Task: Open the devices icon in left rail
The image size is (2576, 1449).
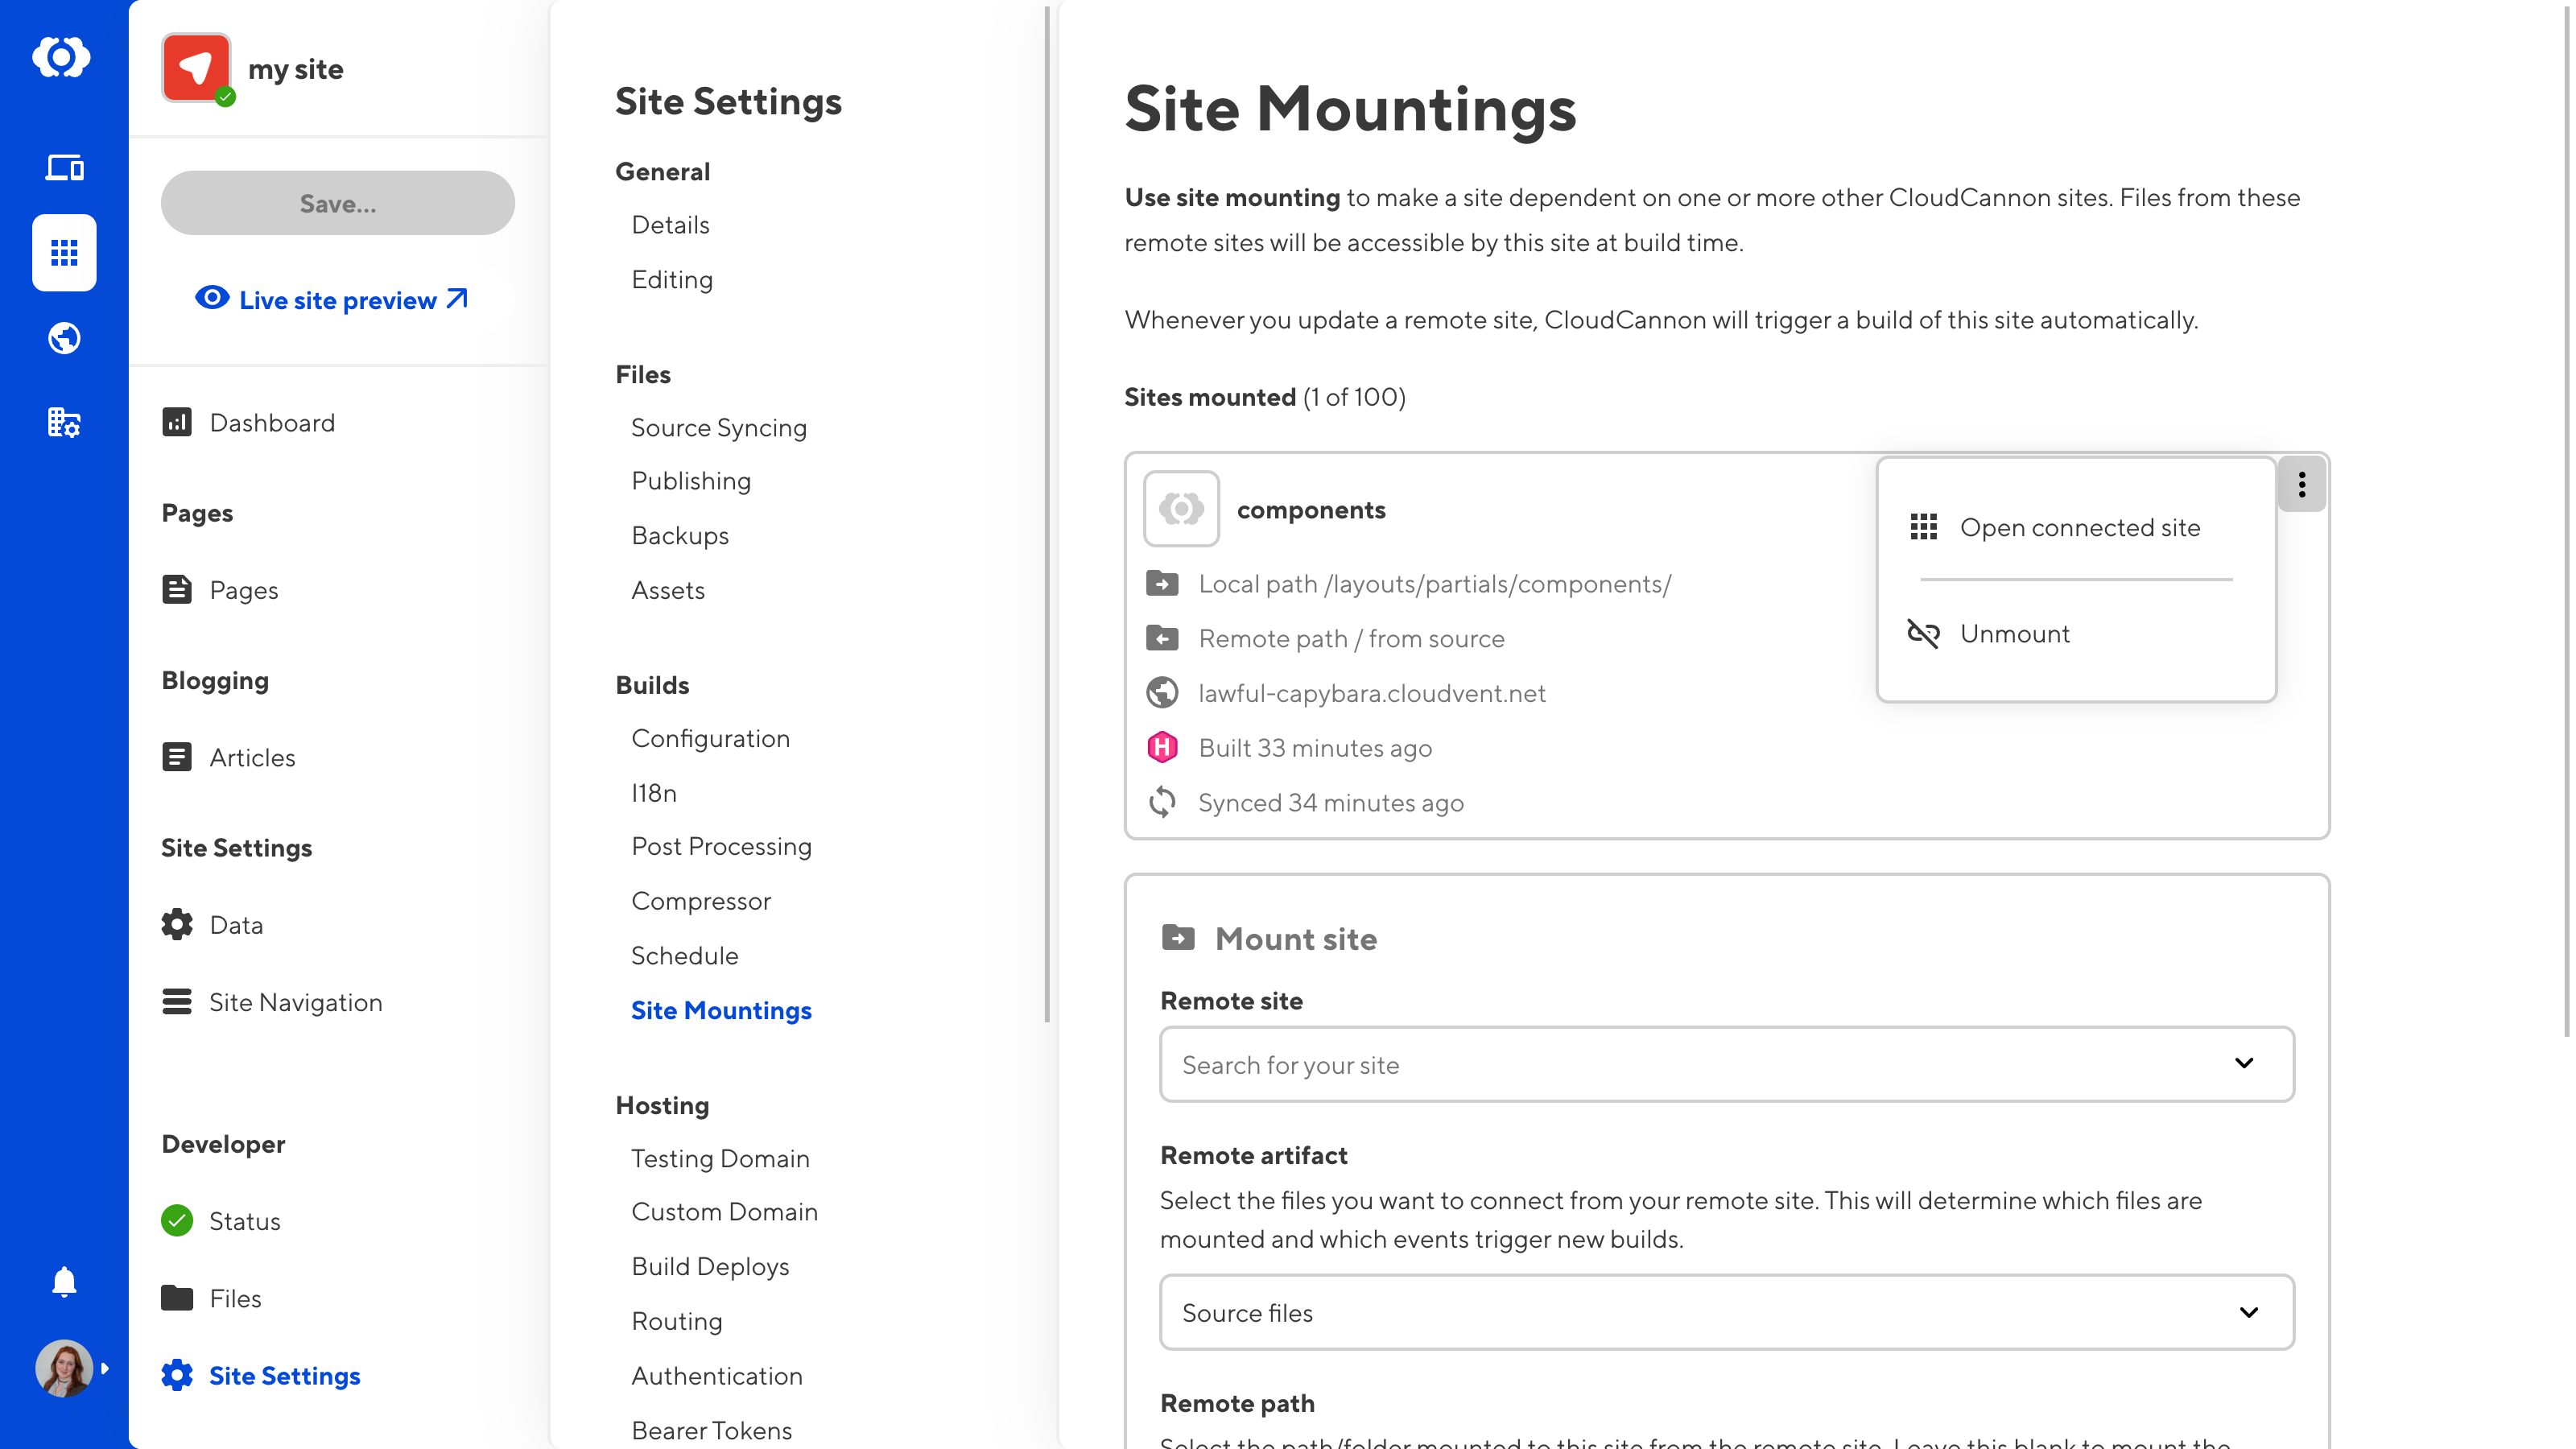Action: 64,167
